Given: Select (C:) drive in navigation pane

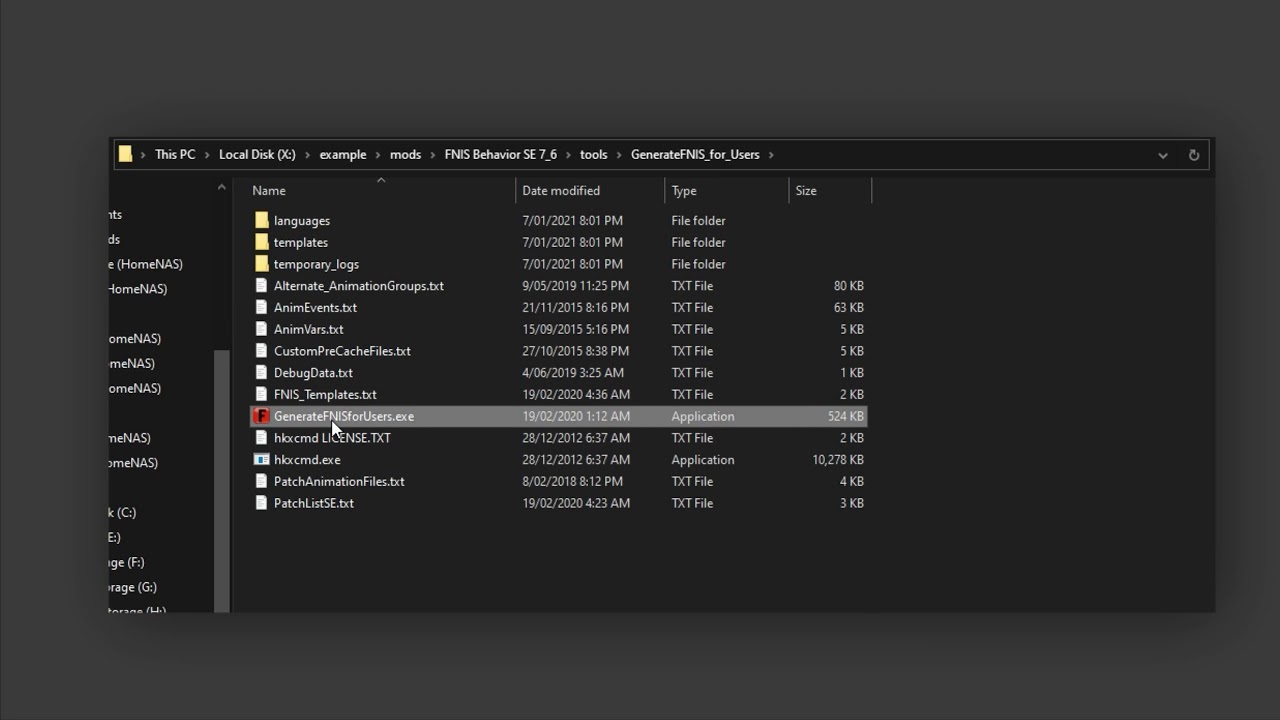Looking at the screenshot, I should (123, 513).
